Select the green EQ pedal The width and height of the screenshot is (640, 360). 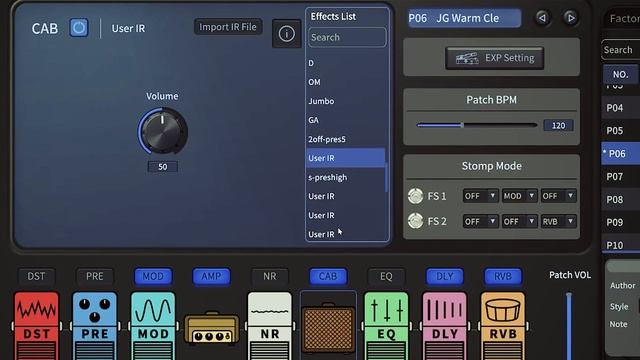[386, 326]
